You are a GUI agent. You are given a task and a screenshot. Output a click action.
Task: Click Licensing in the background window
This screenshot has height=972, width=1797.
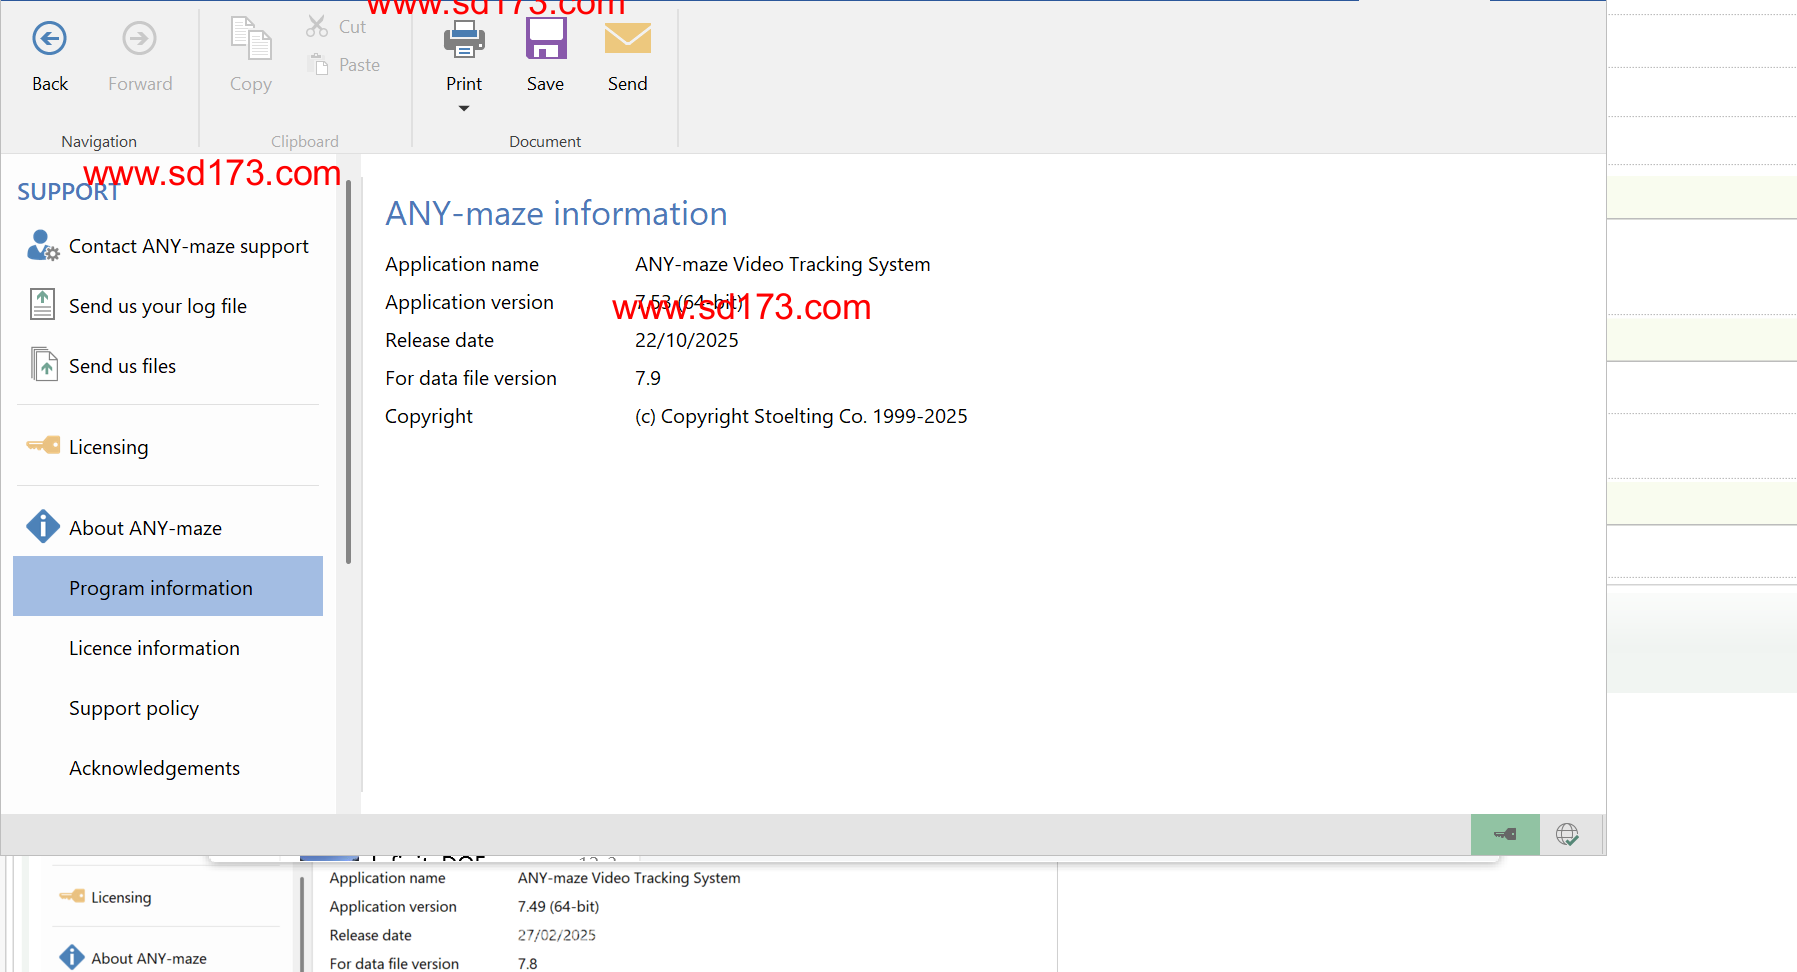[121, 897]
